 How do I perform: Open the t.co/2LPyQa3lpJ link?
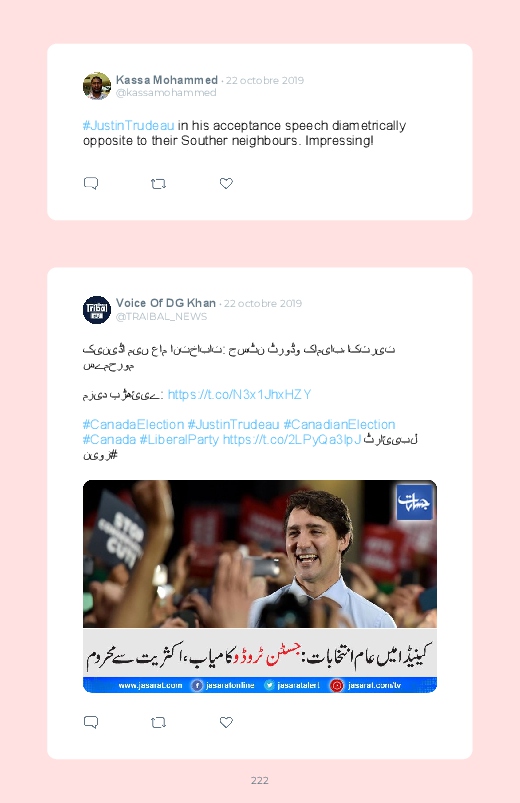point(292,439)
